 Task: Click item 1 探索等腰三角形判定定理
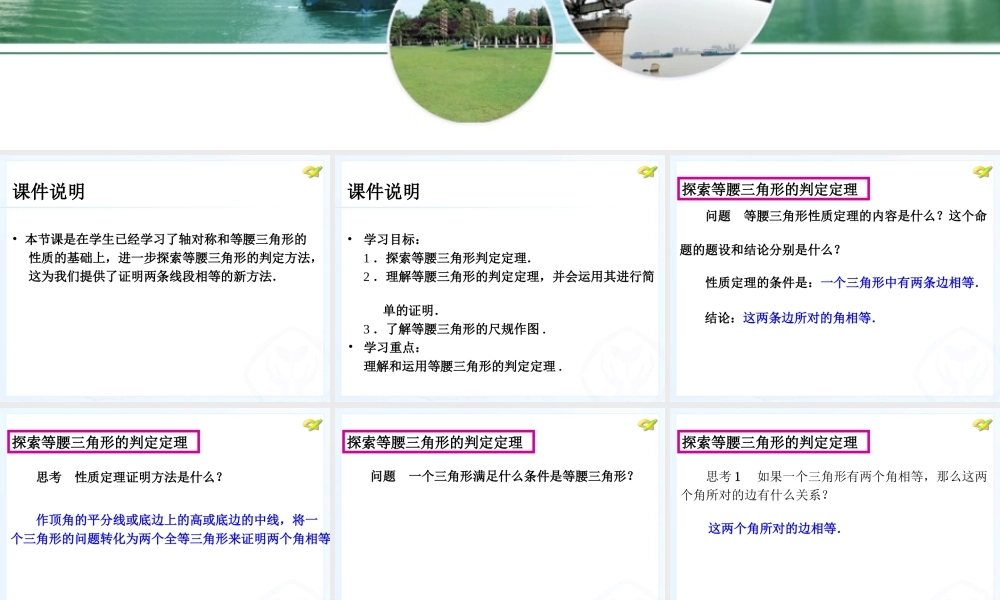[x=447, y=258]
